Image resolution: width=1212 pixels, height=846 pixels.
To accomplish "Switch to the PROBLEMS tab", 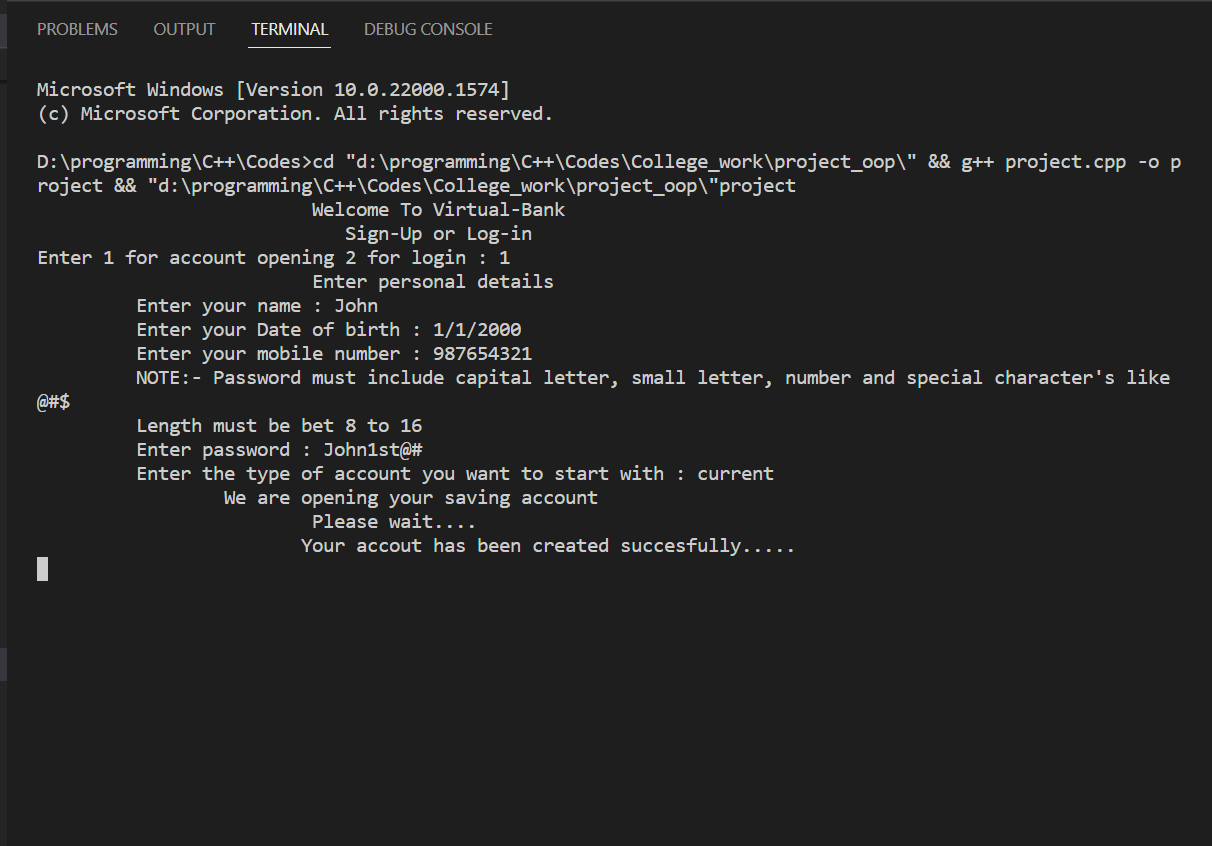I will (77, 29).
